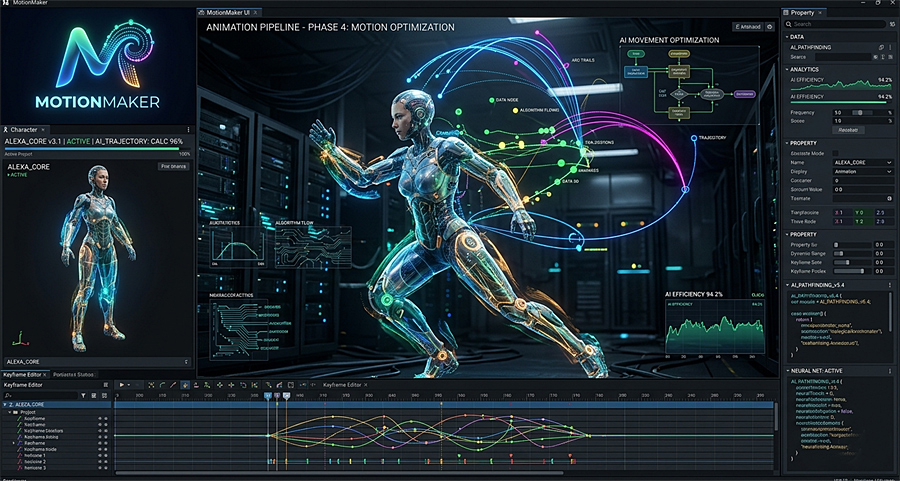Image resolution: width=900 pixels, height=481 pixels.
Task: Select the highlighted hand tool in keyframe toolbar
Action: click(x=185, y=385)
